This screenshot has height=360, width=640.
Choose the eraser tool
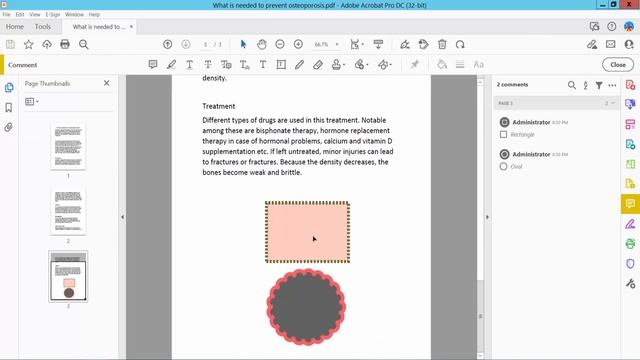(x=318, y=64)
